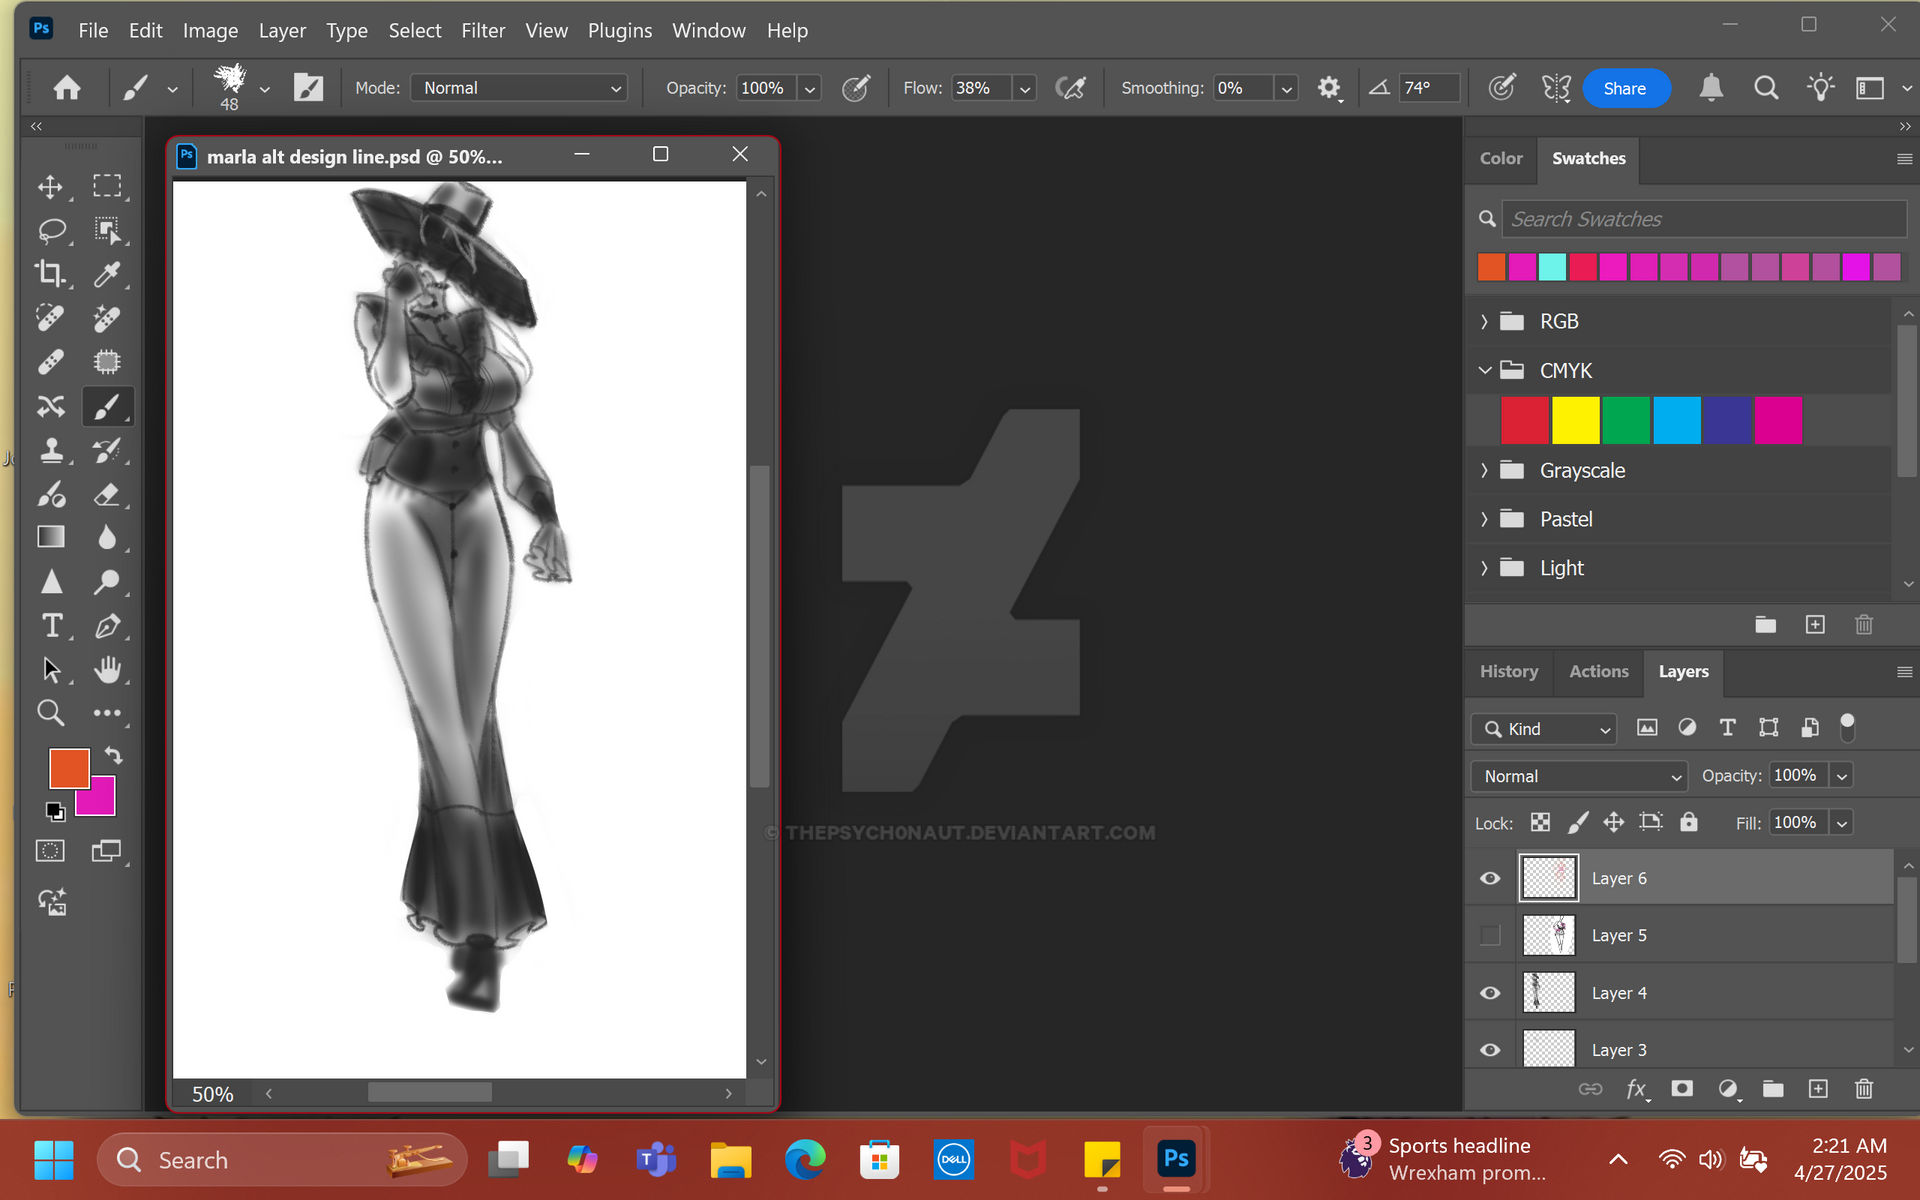Create new swatch with plus button
1920x1200 pixels.
click(x=1815, y=624)
